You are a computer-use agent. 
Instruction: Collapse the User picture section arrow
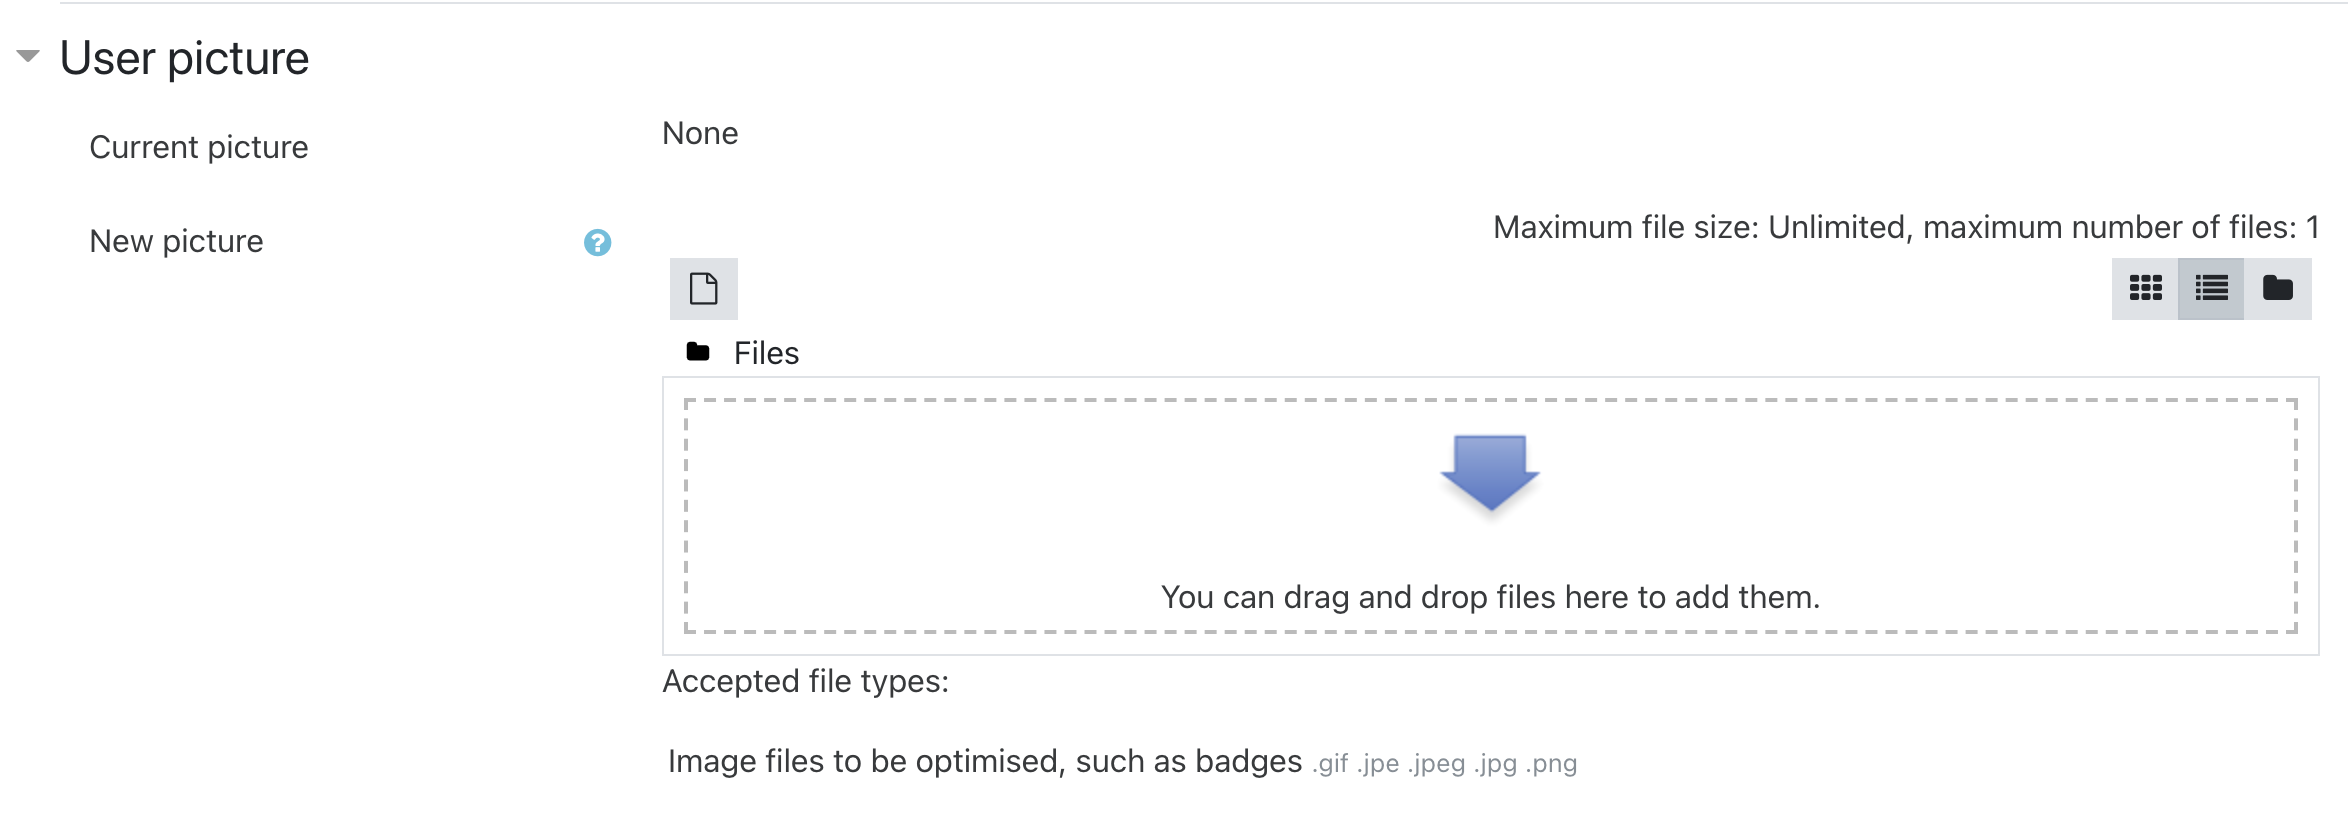28,56
